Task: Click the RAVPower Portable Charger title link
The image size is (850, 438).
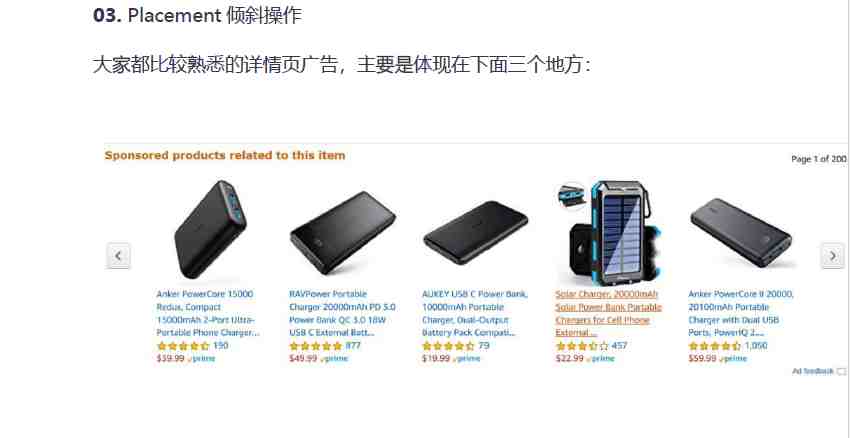Action: 343,313
